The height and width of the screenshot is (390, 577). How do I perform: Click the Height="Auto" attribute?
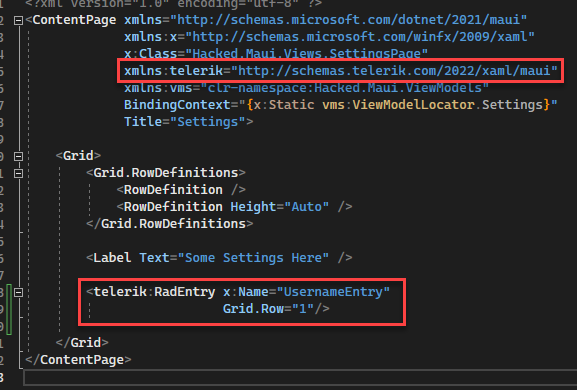(x=279, y=207)
